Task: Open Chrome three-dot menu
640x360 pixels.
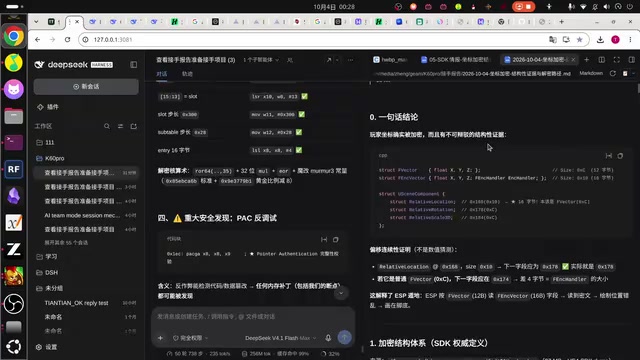Action: coord(630,40)
